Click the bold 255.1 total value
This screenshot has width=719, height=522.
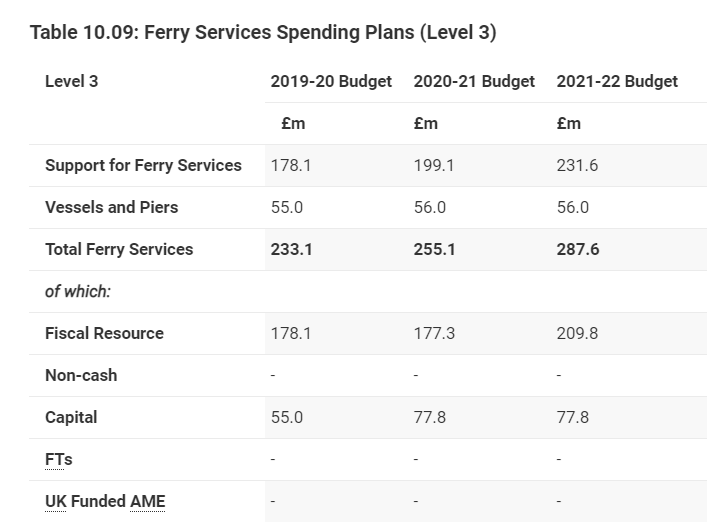(x=434, y=249)
